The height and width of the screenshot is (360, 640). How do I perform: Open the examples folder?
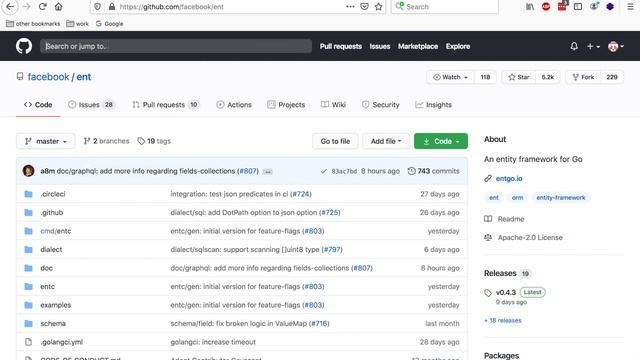click(x=56, y=305)
